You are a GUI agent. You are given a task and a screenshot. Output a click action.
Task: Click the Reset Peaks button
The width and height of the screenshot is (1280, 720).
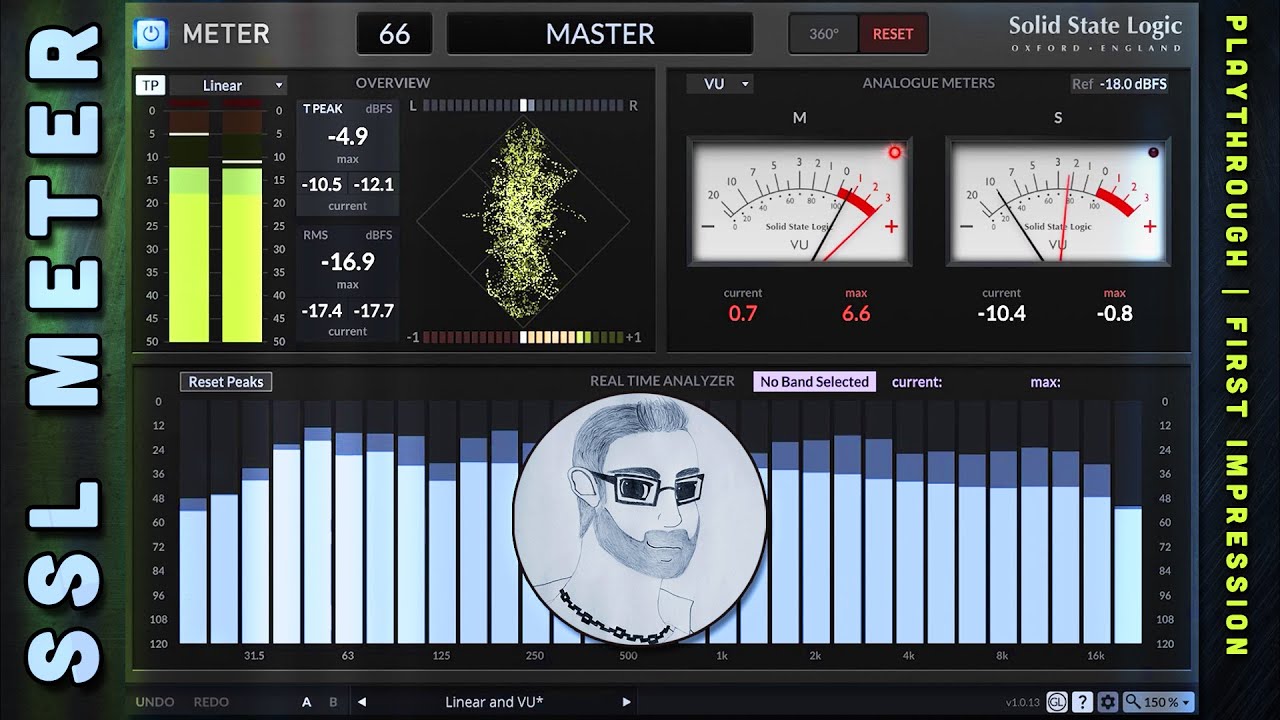click(226, 382)
